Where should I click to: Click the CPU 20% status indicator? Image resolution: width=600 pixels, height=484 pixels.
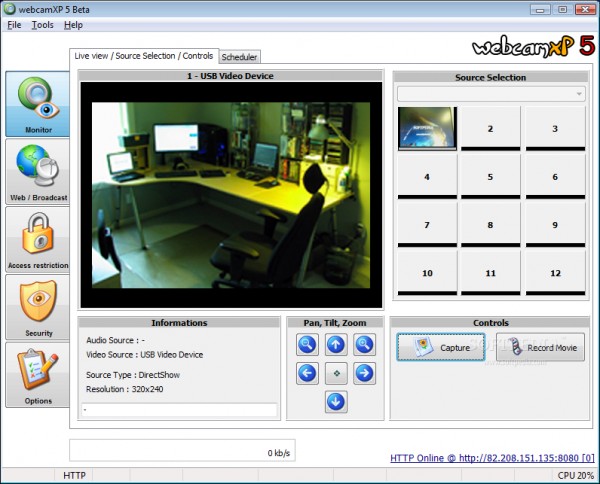coord(576,475)
